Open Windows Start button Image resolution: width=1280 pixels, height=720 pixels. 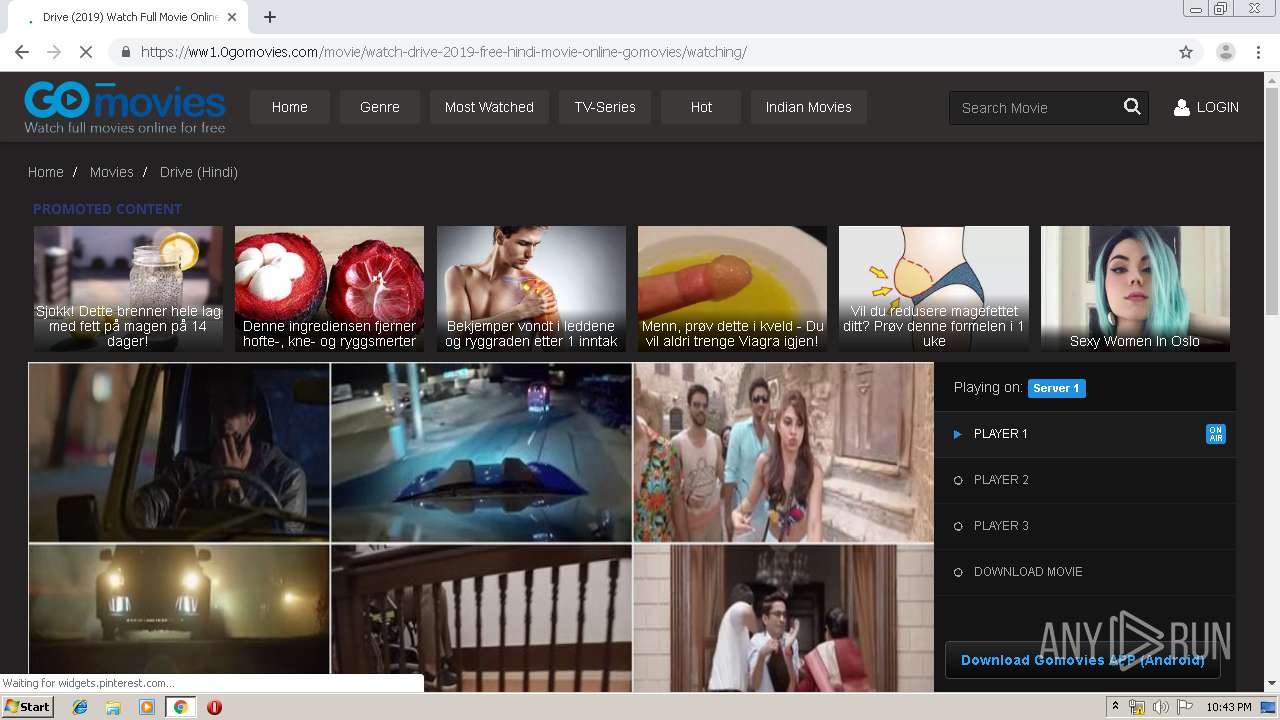28,707
